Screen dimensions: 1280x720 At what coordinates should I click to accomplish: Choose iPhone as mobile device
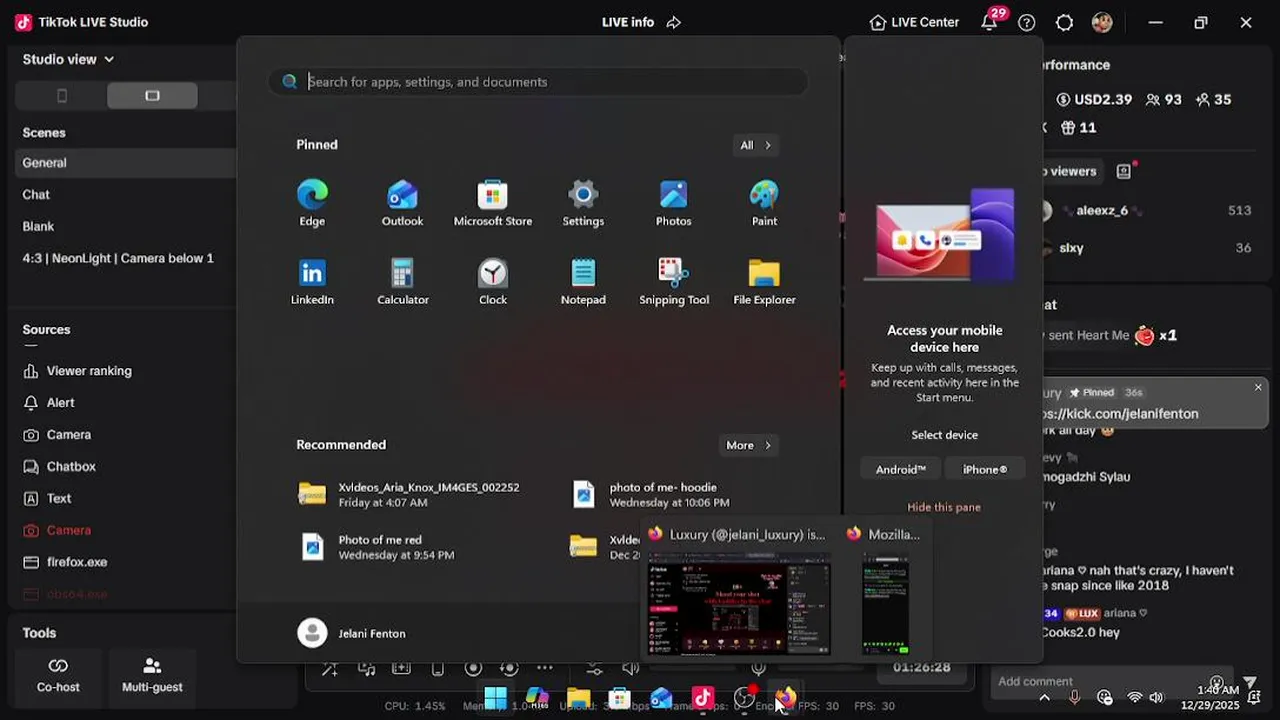tap(985, 469)
